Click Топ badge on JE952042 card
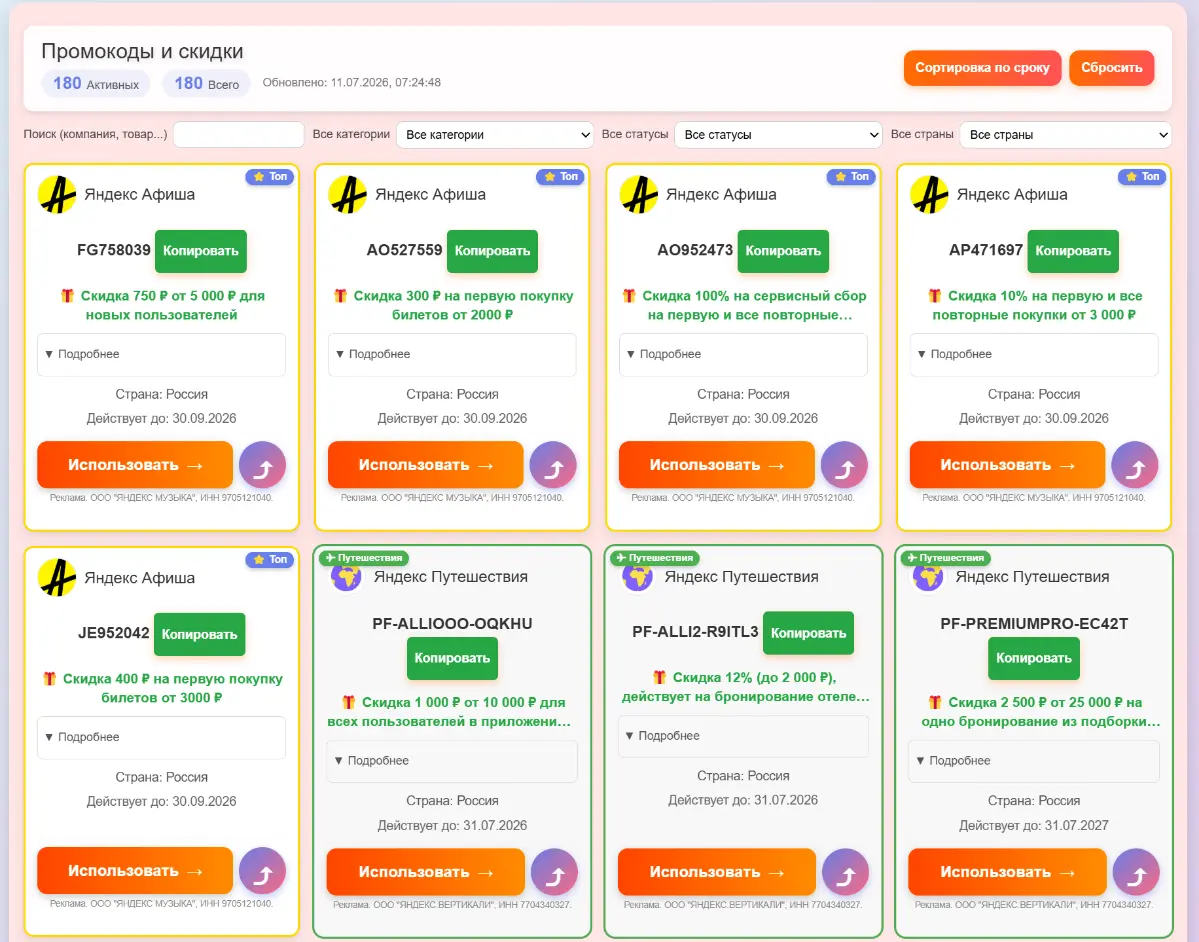Screen dimensions: 1199x942 pyautogui.click(x=270, y=560)
